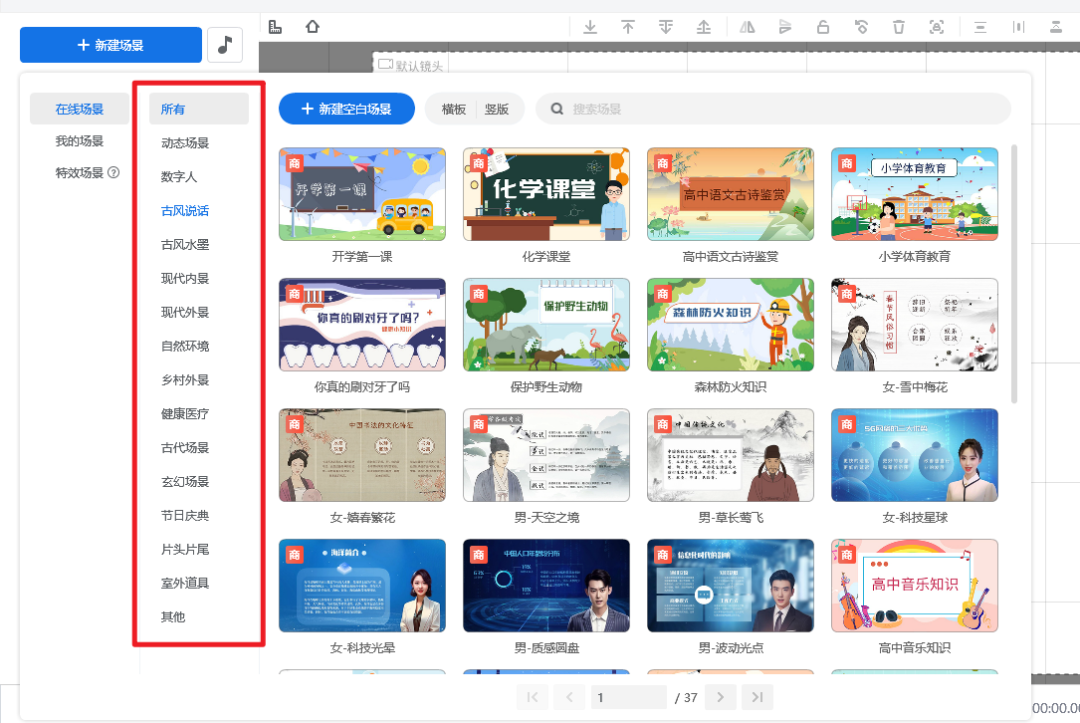Click the vertical align center icon
Viewport: 1080px width, 723px height.
tap(980, 28)
